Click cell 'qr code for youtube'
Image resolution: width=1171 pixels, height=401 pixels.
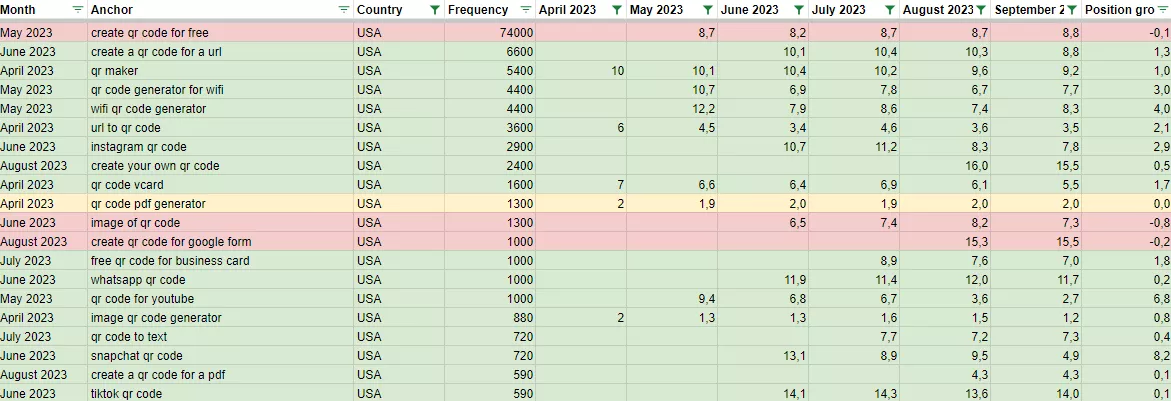(220, 299)
